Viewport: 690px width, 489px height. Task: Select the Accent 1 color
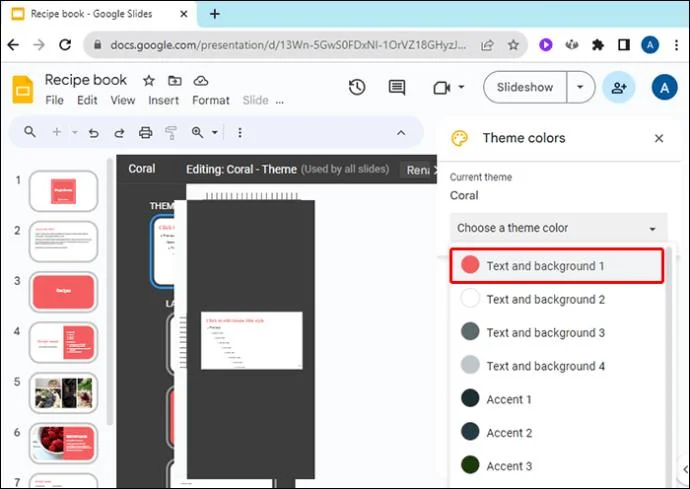557,399
